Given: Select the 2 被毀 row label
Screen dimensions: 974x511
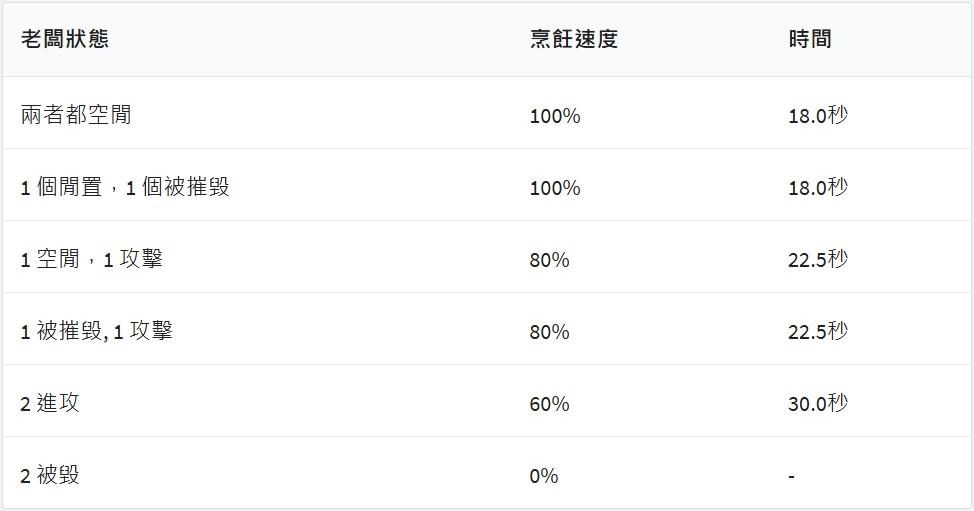Looking at the screenshot, I should click(x=50, y=475).
